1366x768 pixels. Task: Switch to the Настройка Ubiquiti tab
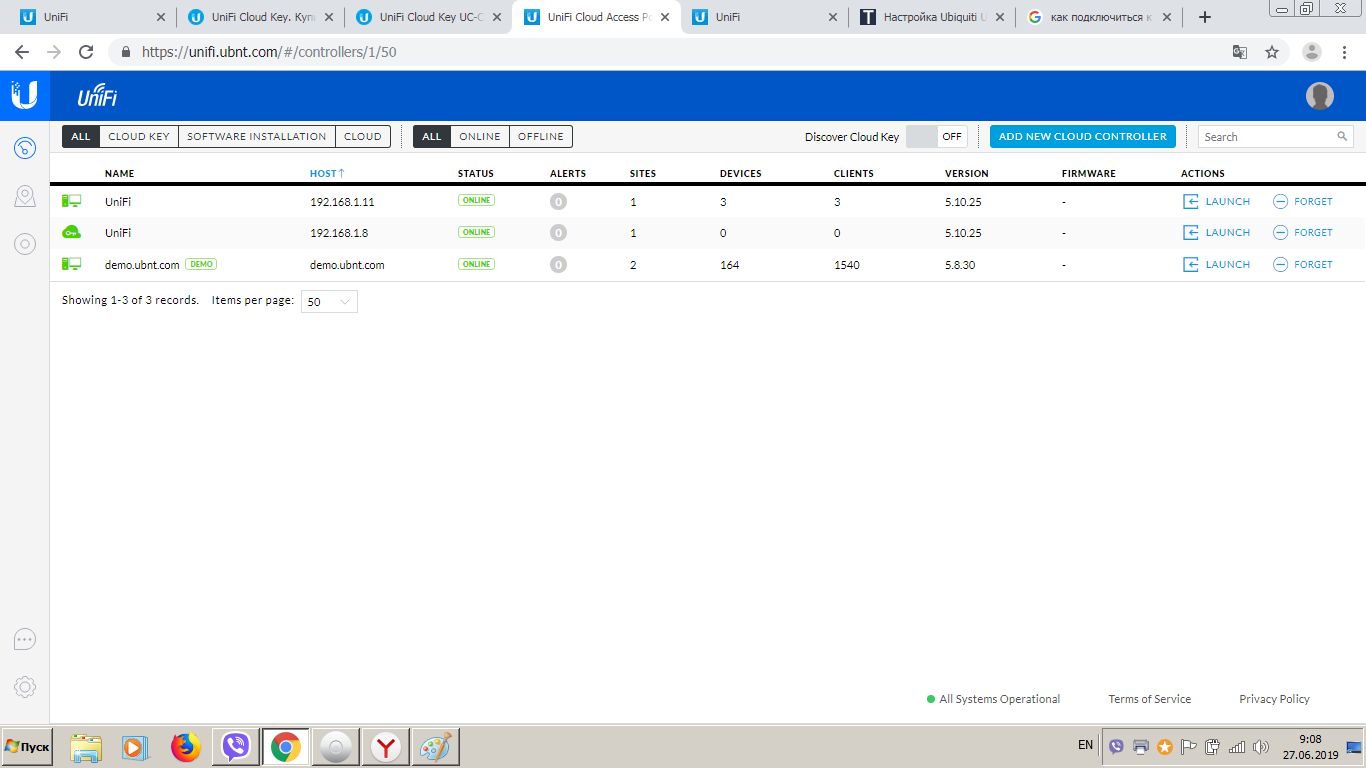click(x=933, y=17)
